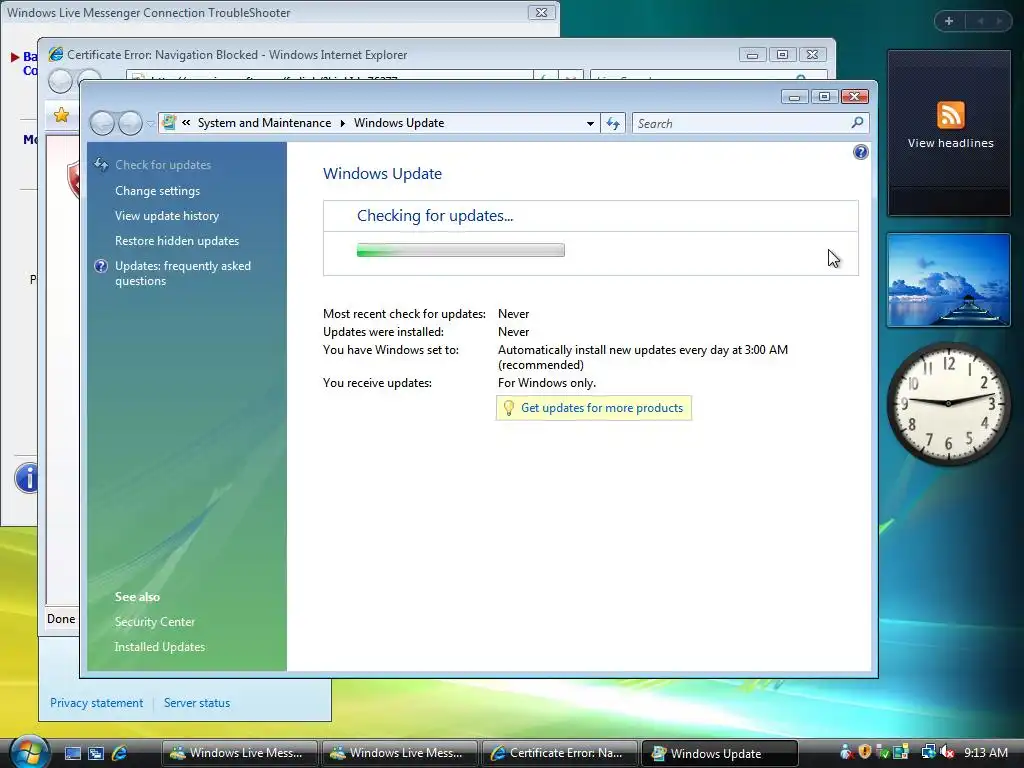Click the muted volume tray icon
This screenshot has width=1024, height=768.
coord(946,752)
